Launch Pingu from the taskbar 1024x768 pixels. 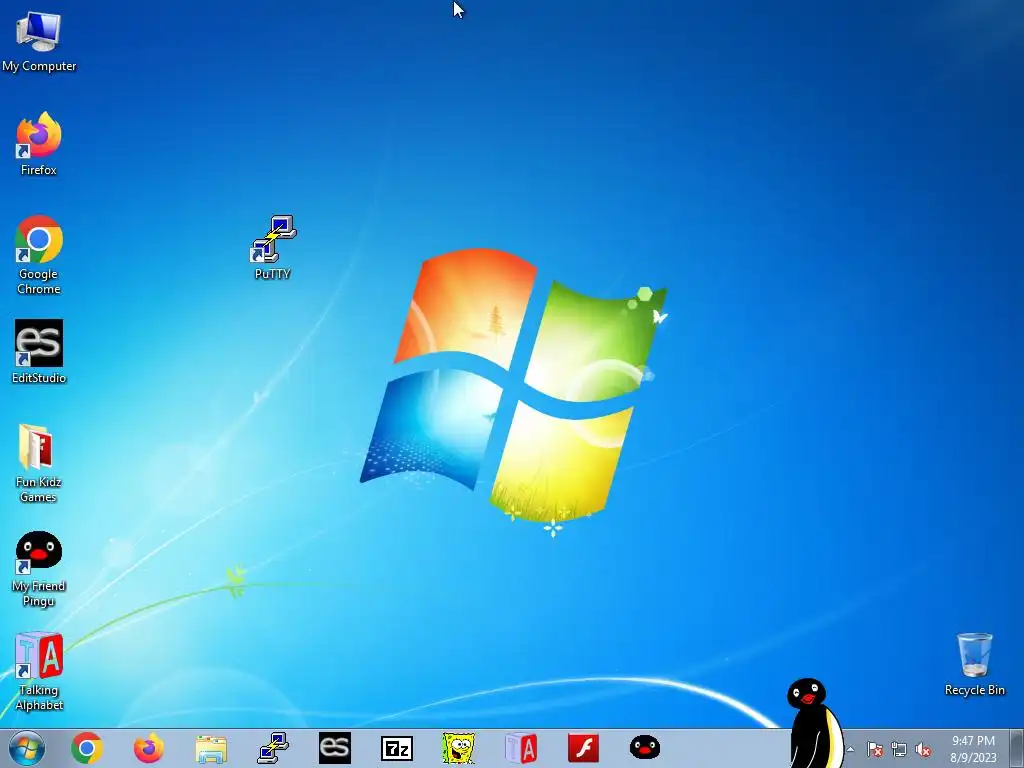click(645, 748)
